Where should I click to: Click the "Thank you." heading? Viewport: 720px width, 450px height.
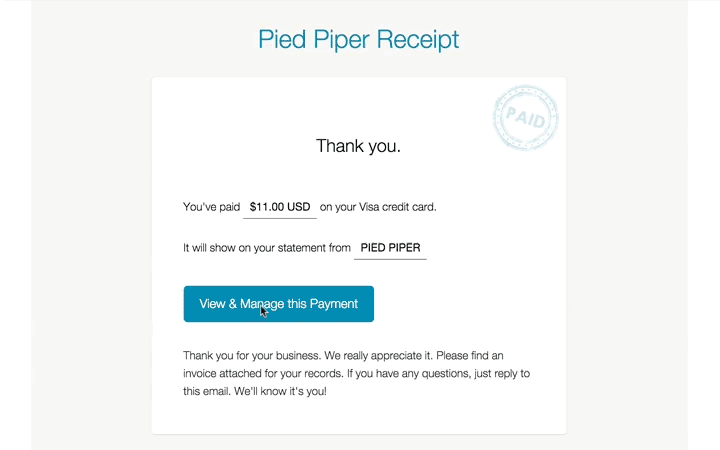tap(358, 146)
